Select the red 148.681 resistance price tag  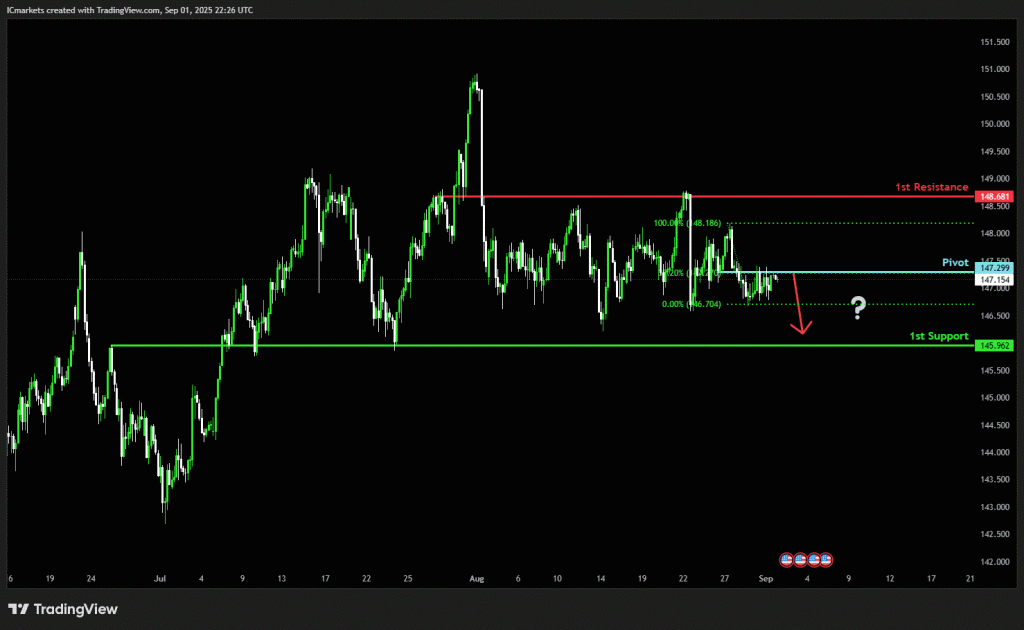click(993, 197)
